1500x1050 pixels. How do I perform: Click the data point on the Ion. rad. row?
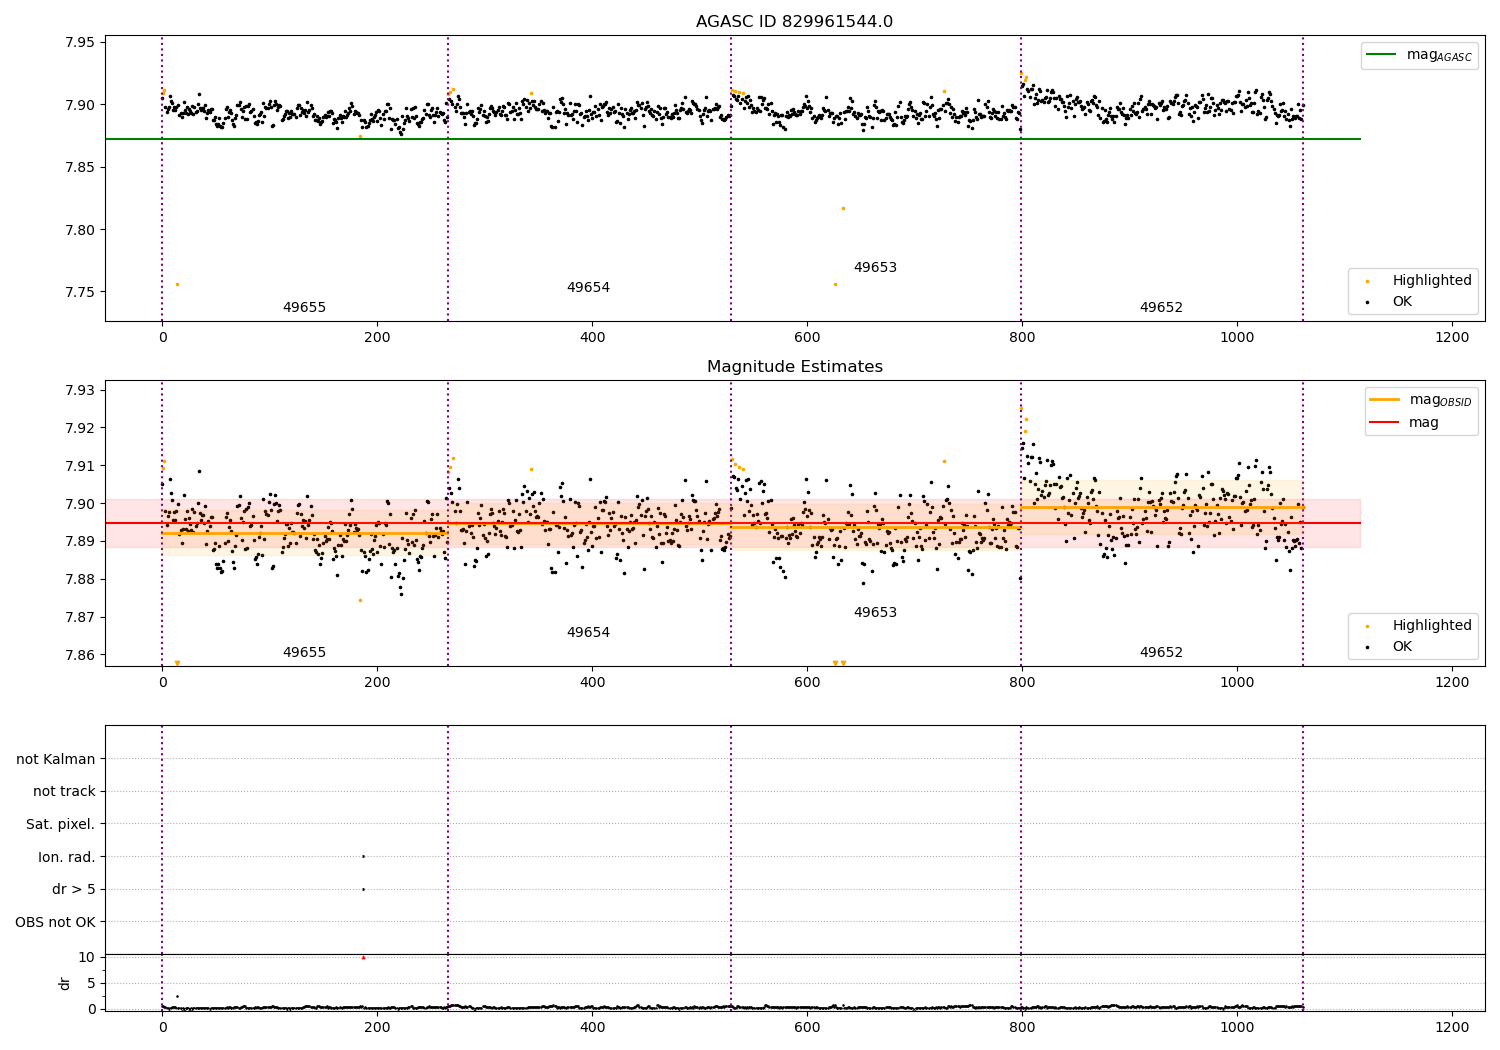coord(363,856)
